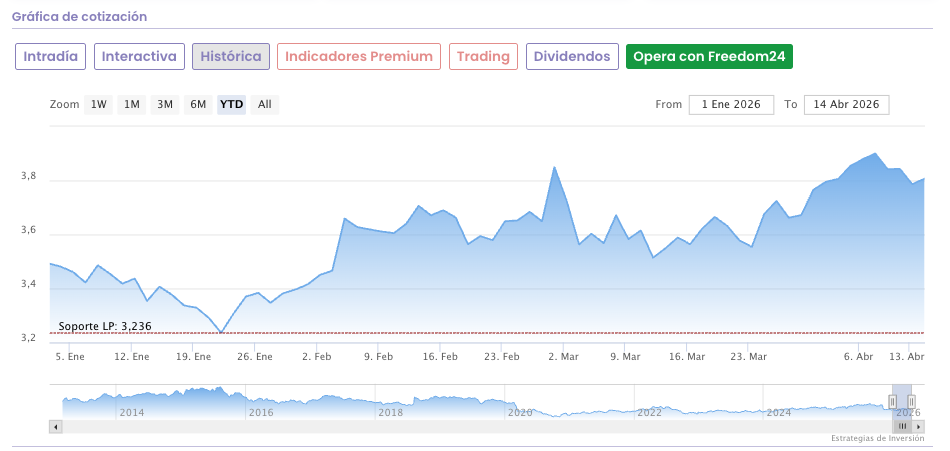The image size is (950, 451).
Task: Open the Intradía chart tab
Action: point(50,57)
